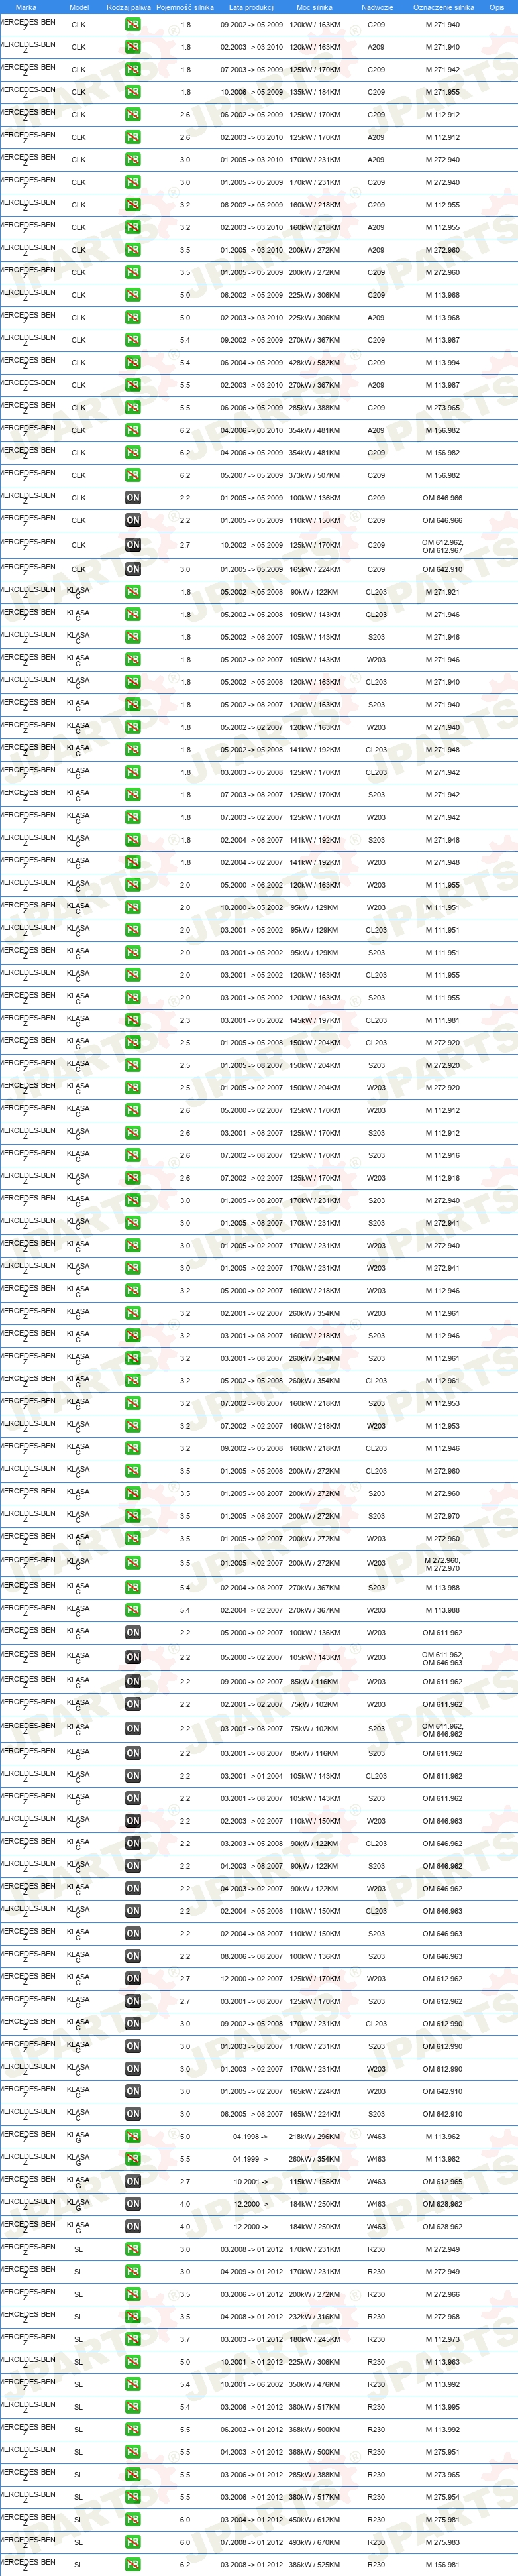Select power cell 145kW / 197KM

(314, 1020)
